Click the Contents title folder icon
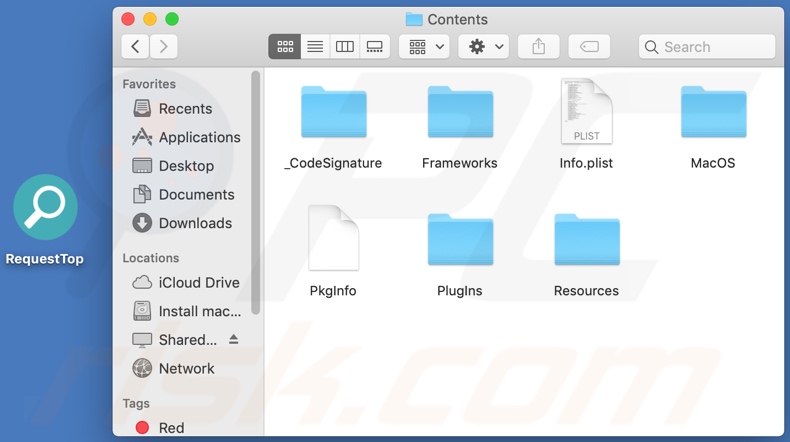The width and height of the screenshot is (790, 442). 414,20
